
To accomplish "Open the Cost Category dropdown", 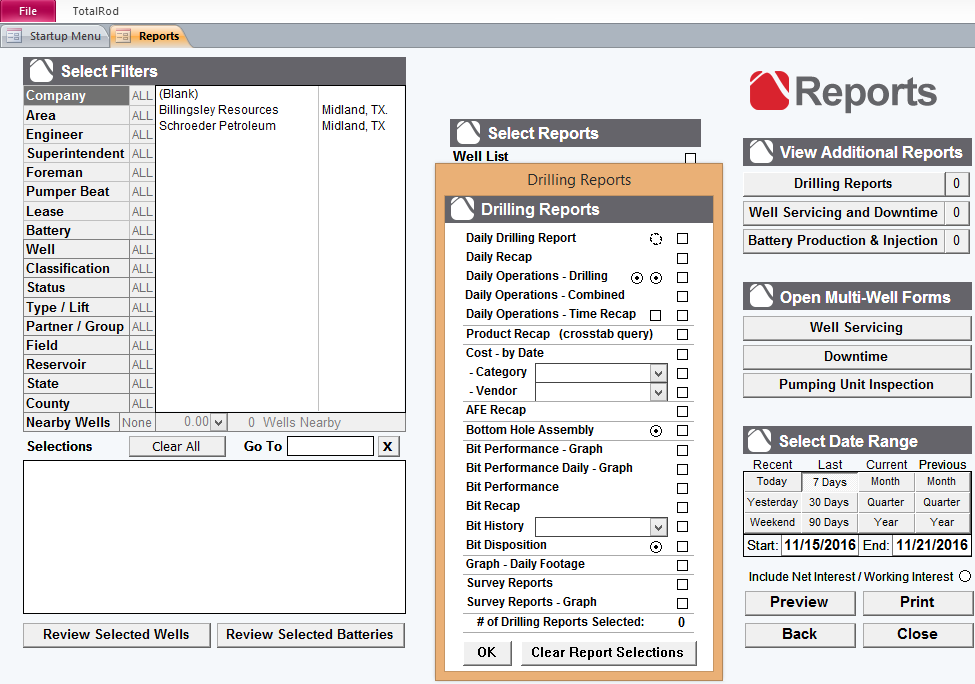I will pyautogui.click(x=658, y=373).
